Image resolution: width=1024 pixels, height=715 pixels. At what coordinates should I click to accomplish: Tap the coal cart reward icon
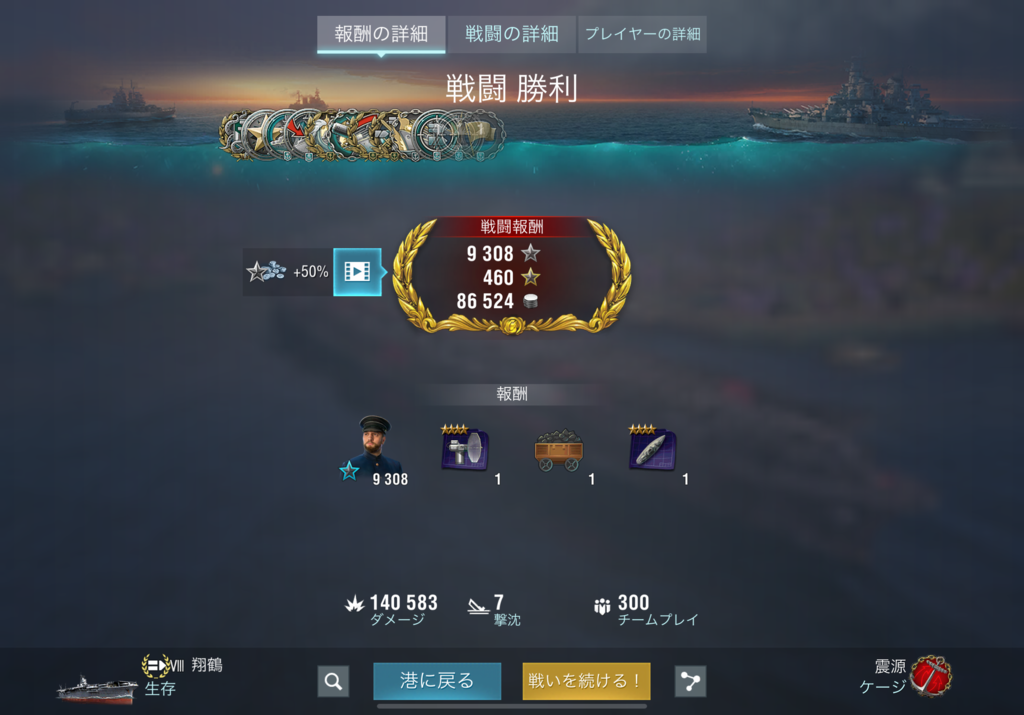558,450
